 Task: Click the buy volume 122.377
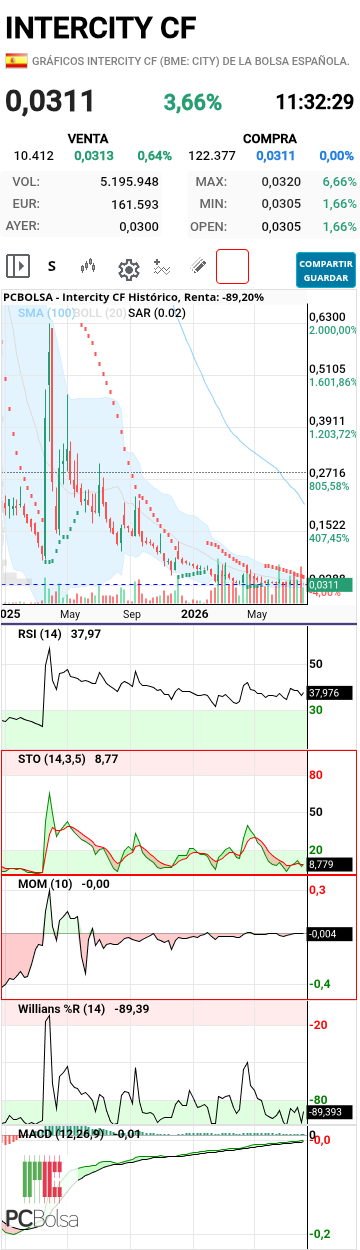point(211,156)
